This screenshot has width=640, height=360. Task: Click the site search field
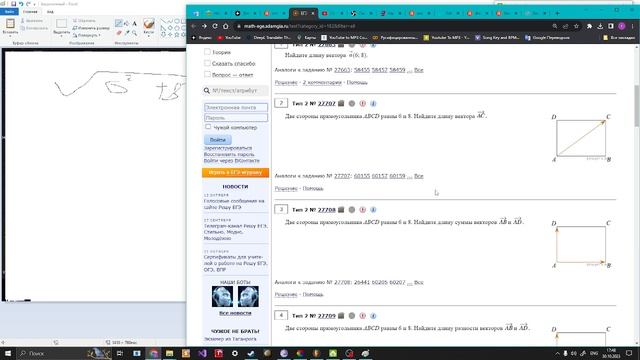pyautogui.click(x=236, y=90)
